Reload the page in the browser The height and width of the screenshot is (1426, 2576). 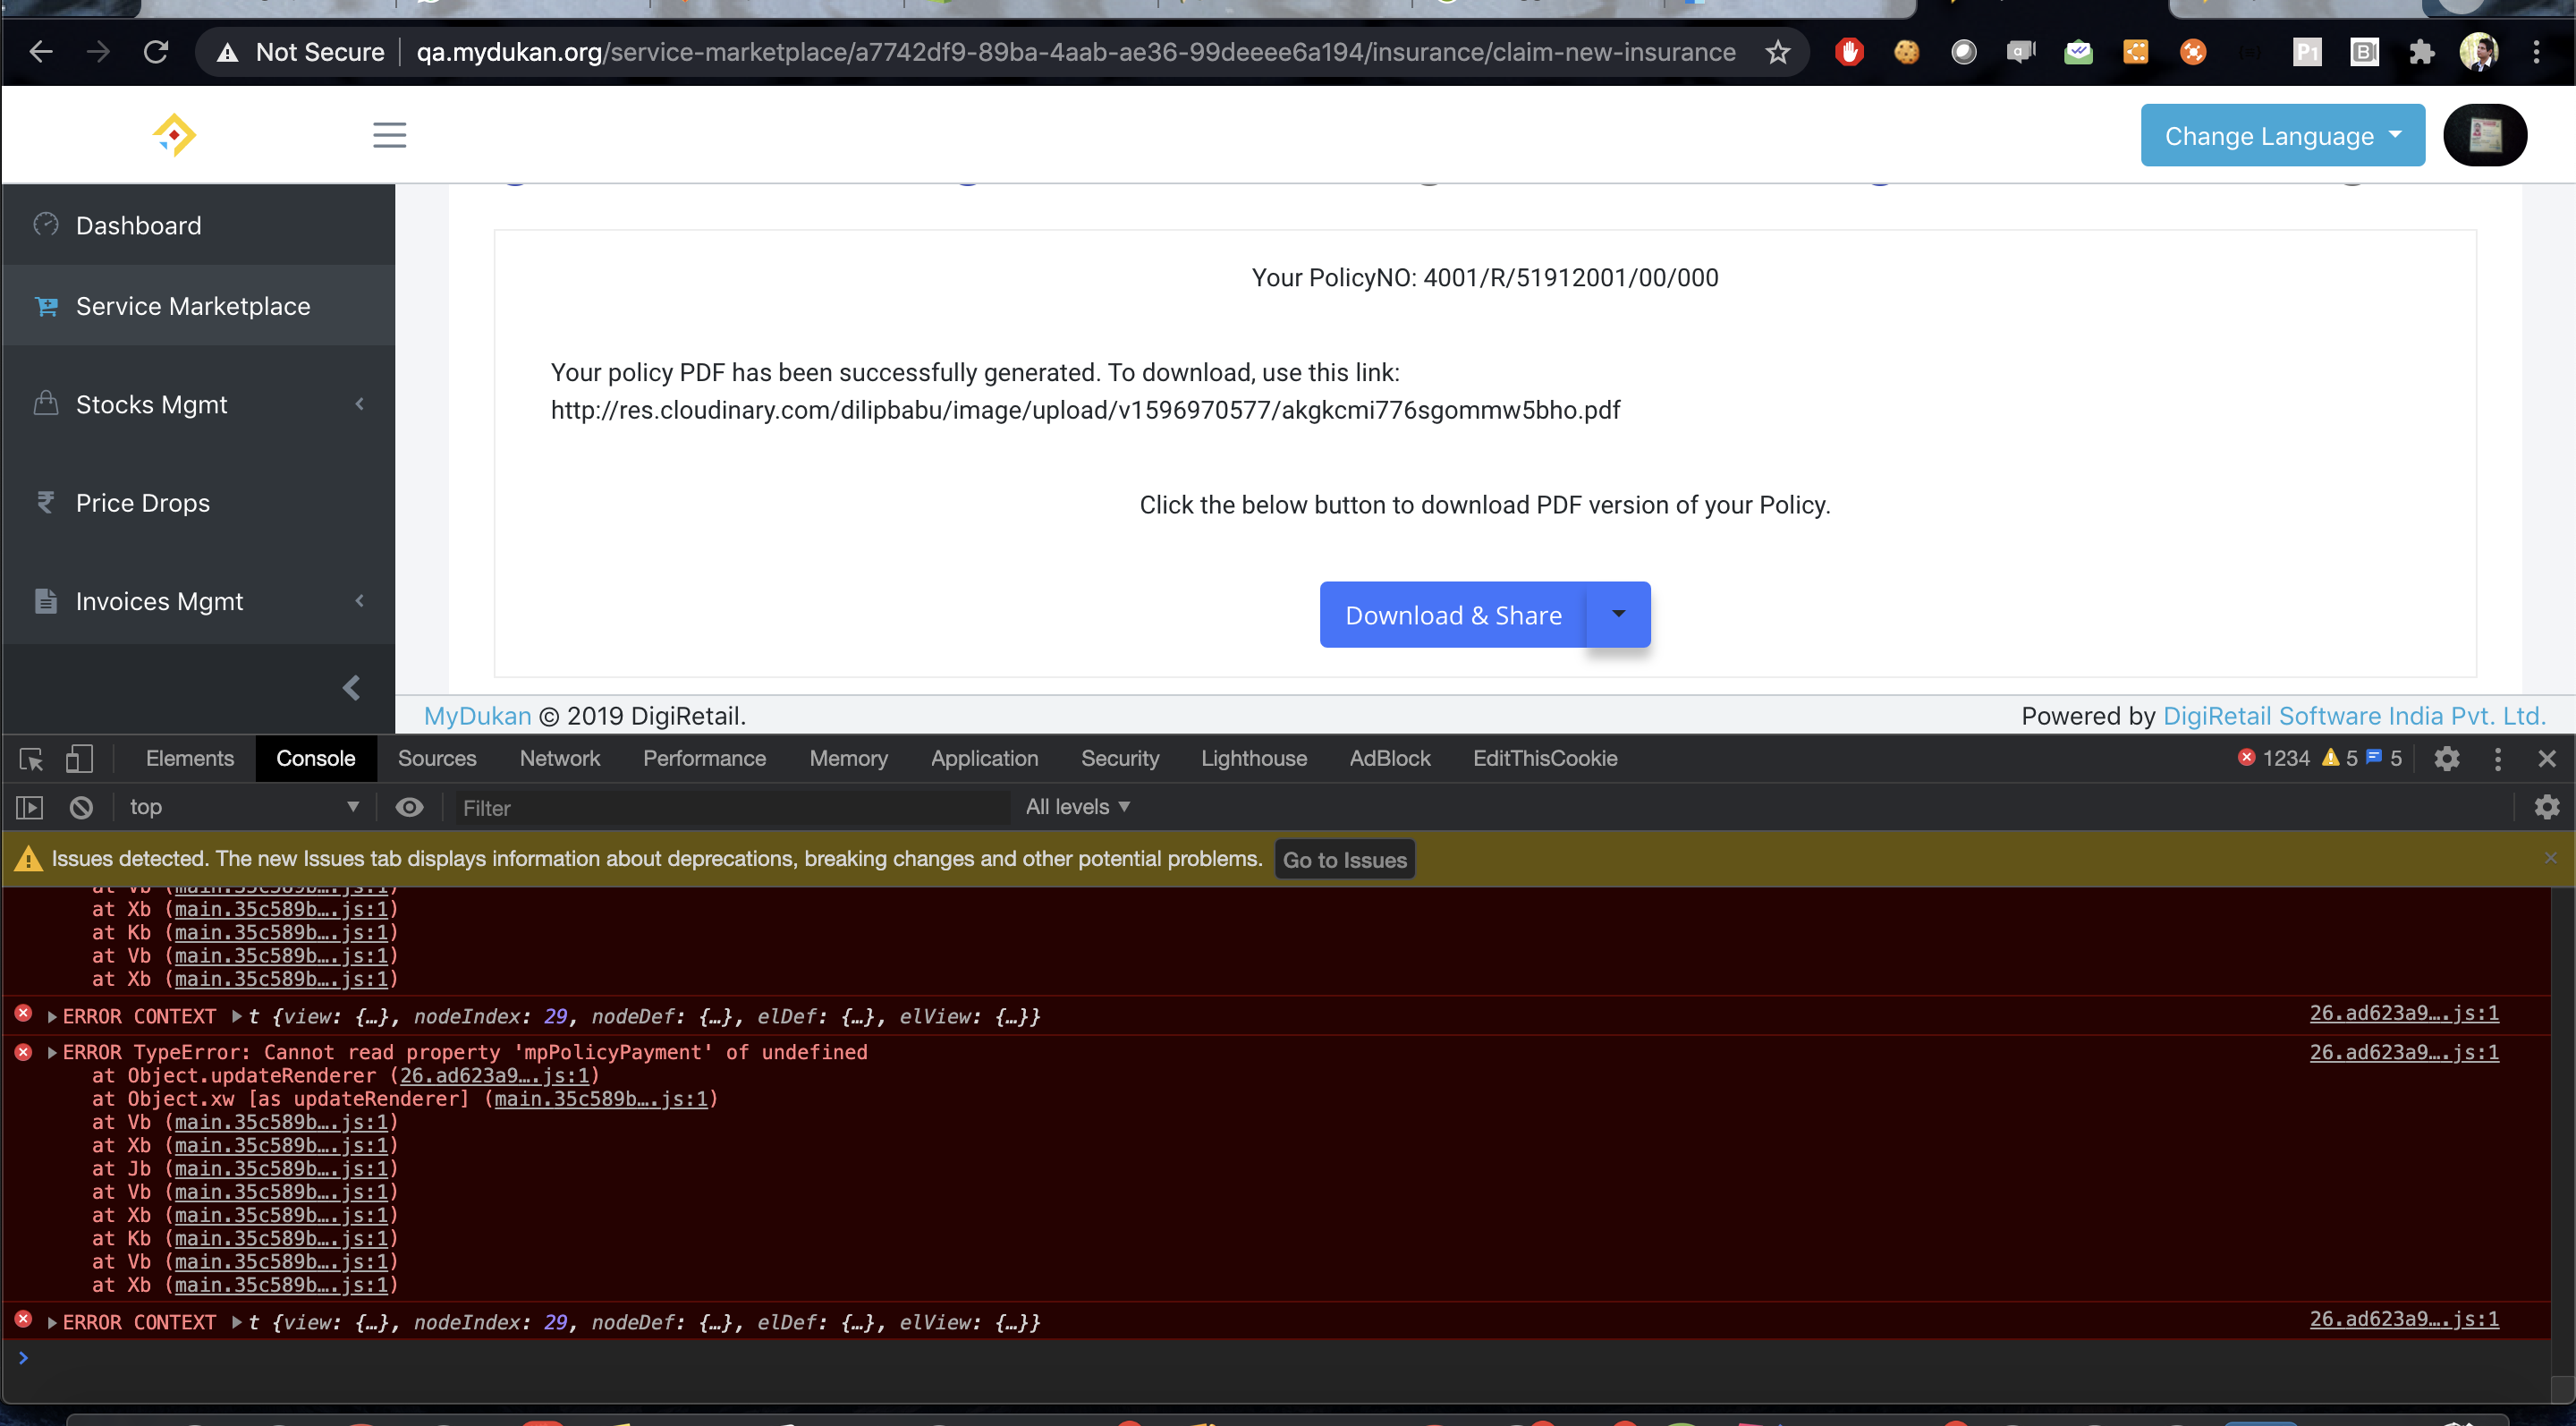156,52
